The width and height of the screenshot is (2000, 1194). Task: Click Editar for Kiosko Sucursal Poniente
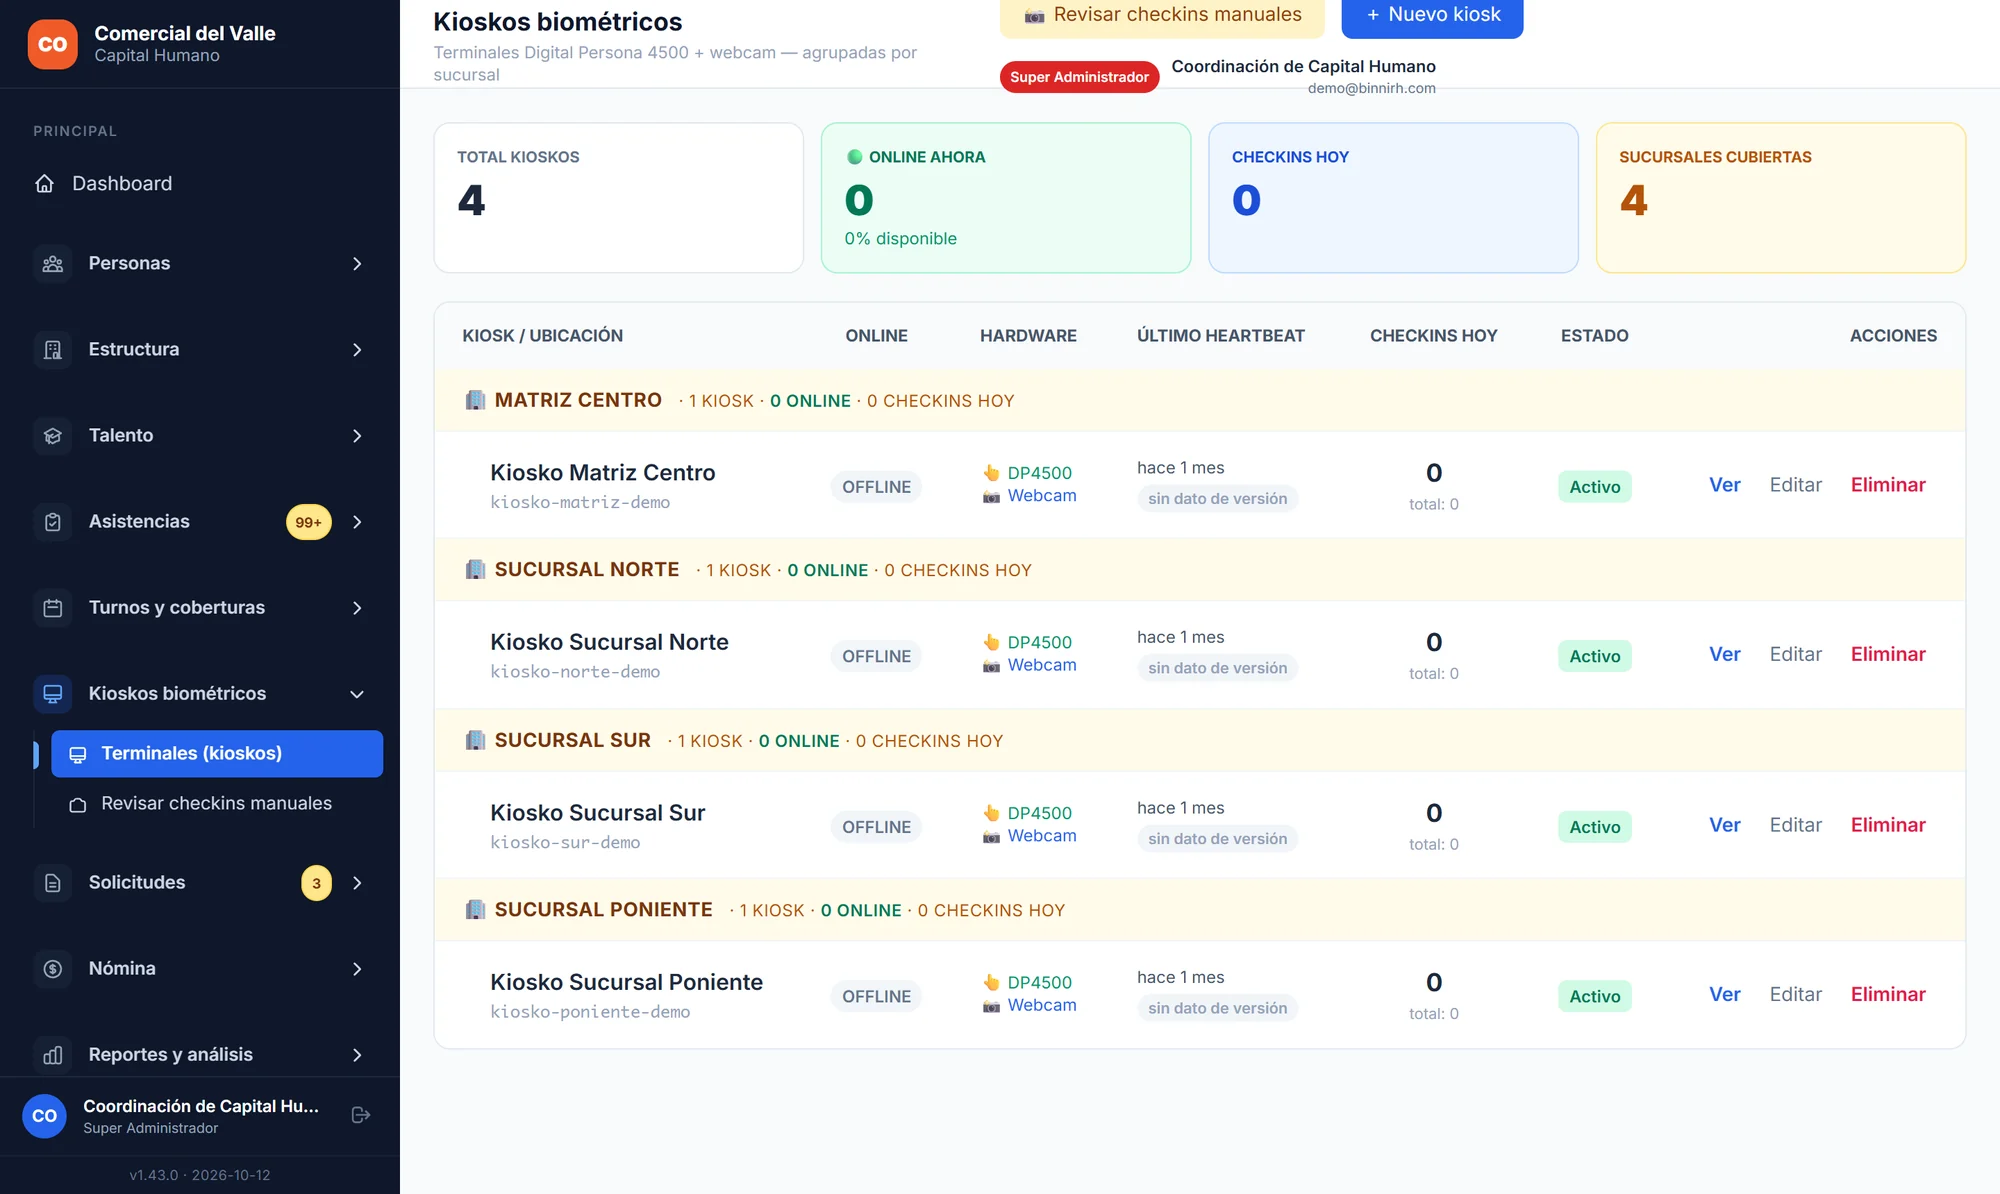click(1795, 994)
